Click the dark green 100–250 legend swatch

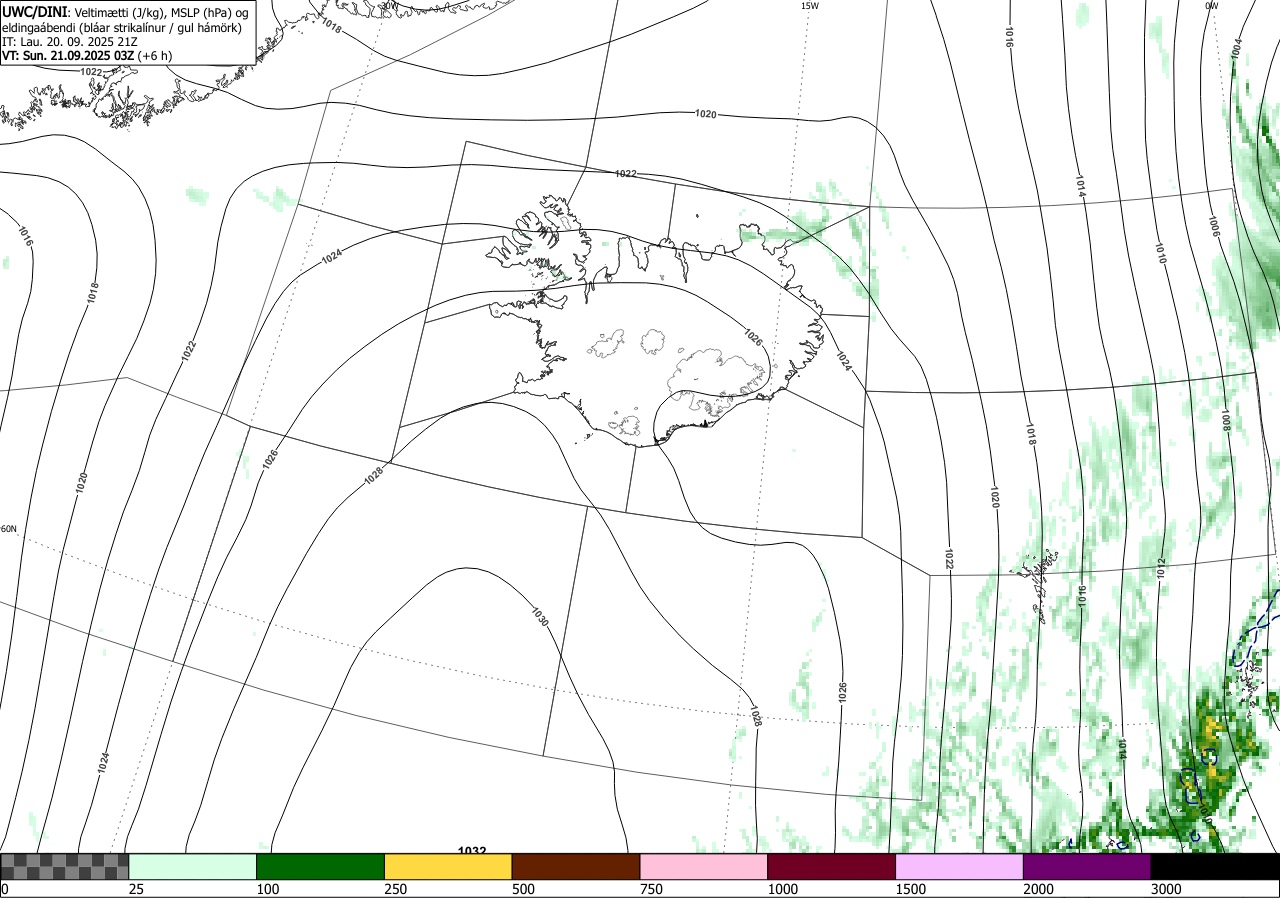click(320, 866)
